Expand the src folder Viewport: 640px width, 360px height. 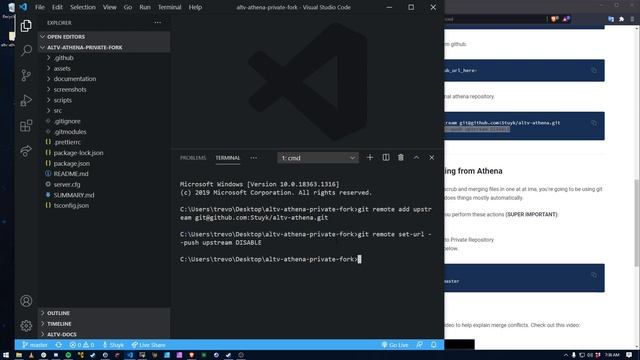click(x=104, y=111)
